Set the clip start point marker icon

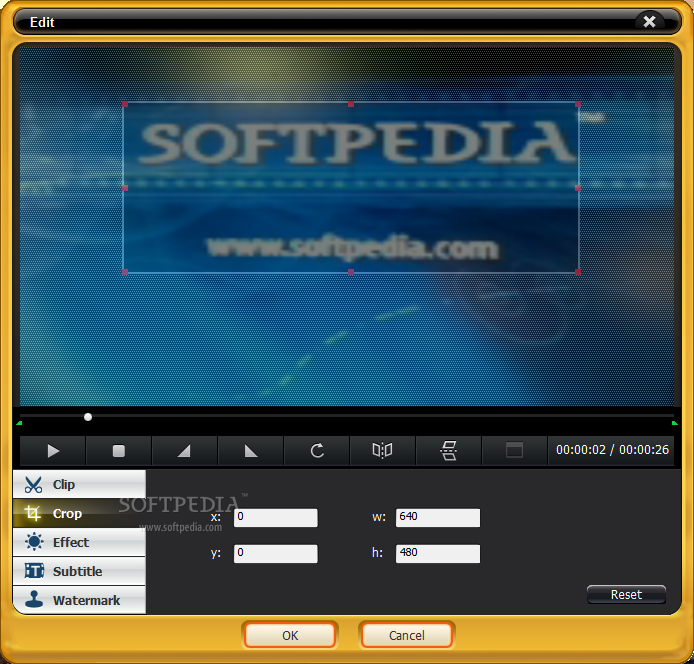coord(185,451)
